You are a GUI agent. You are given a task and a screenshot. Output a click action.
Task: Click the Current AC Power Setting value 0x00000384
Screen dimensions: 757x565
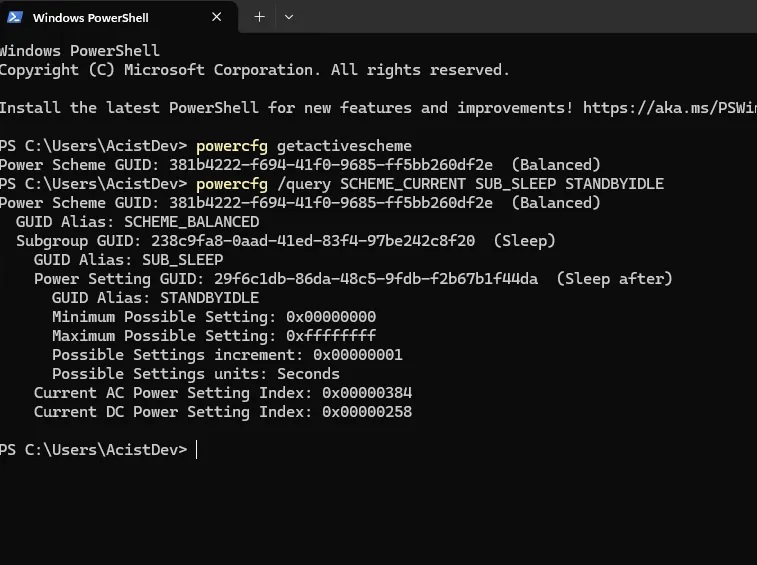[x=367, y=393]
